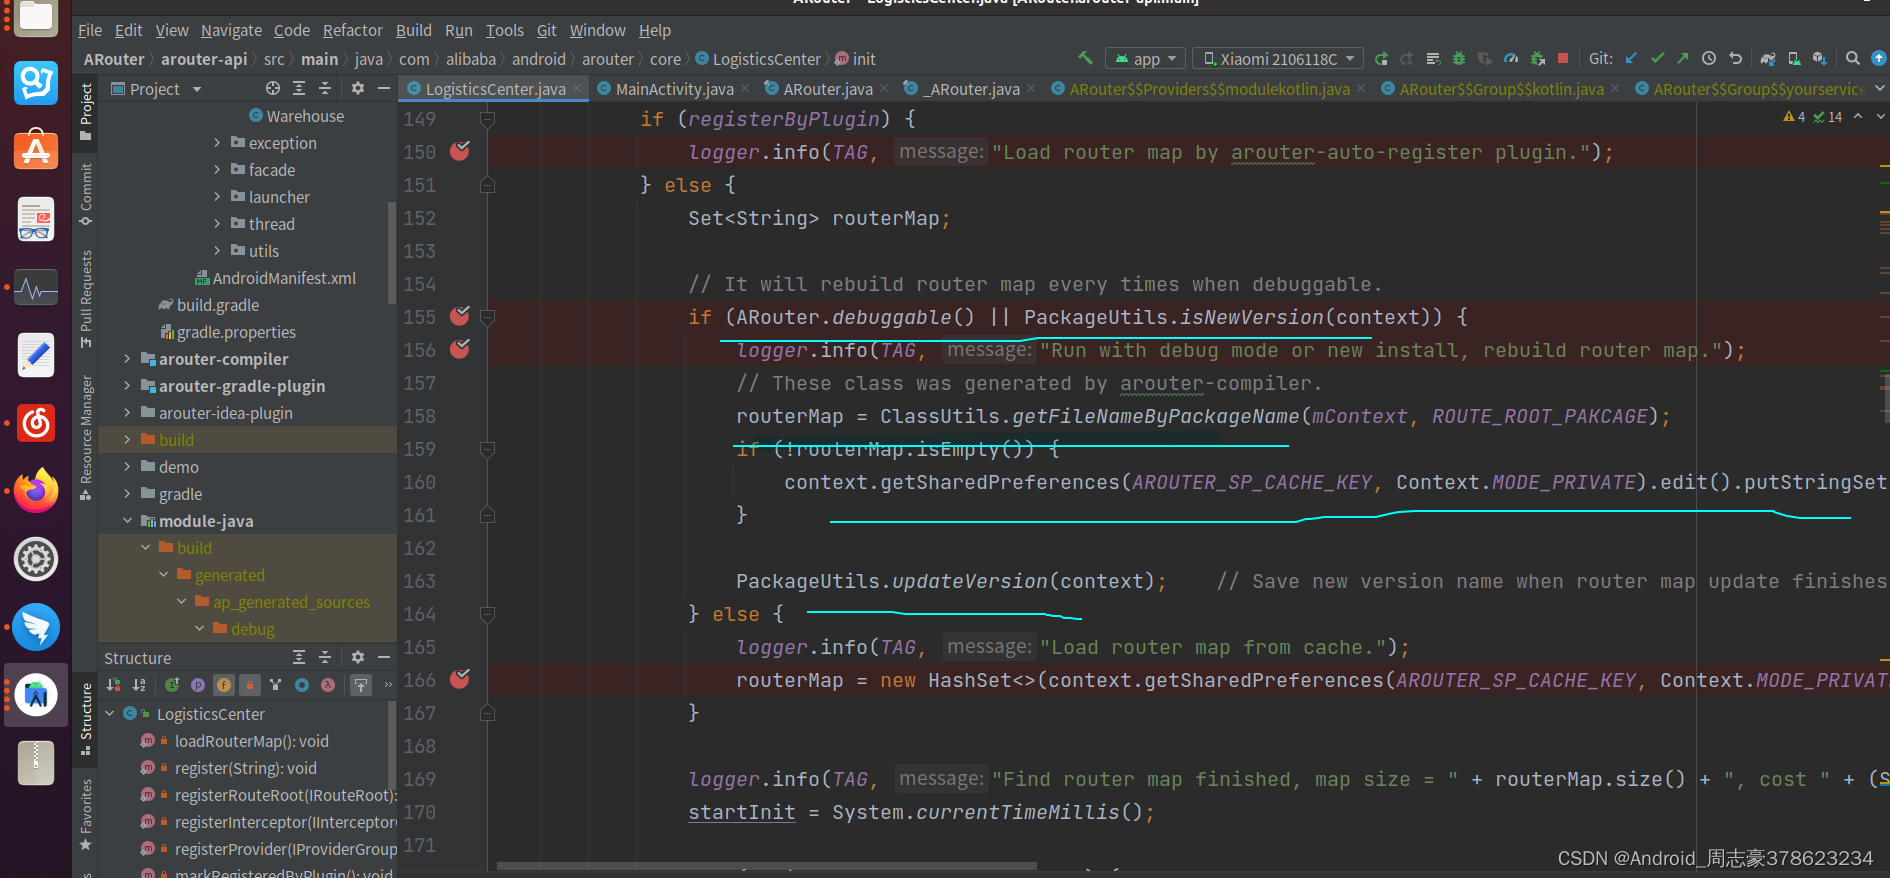Fold the if block at line 149
This screenshot has height=878, width=1890.
click(487, 119)
